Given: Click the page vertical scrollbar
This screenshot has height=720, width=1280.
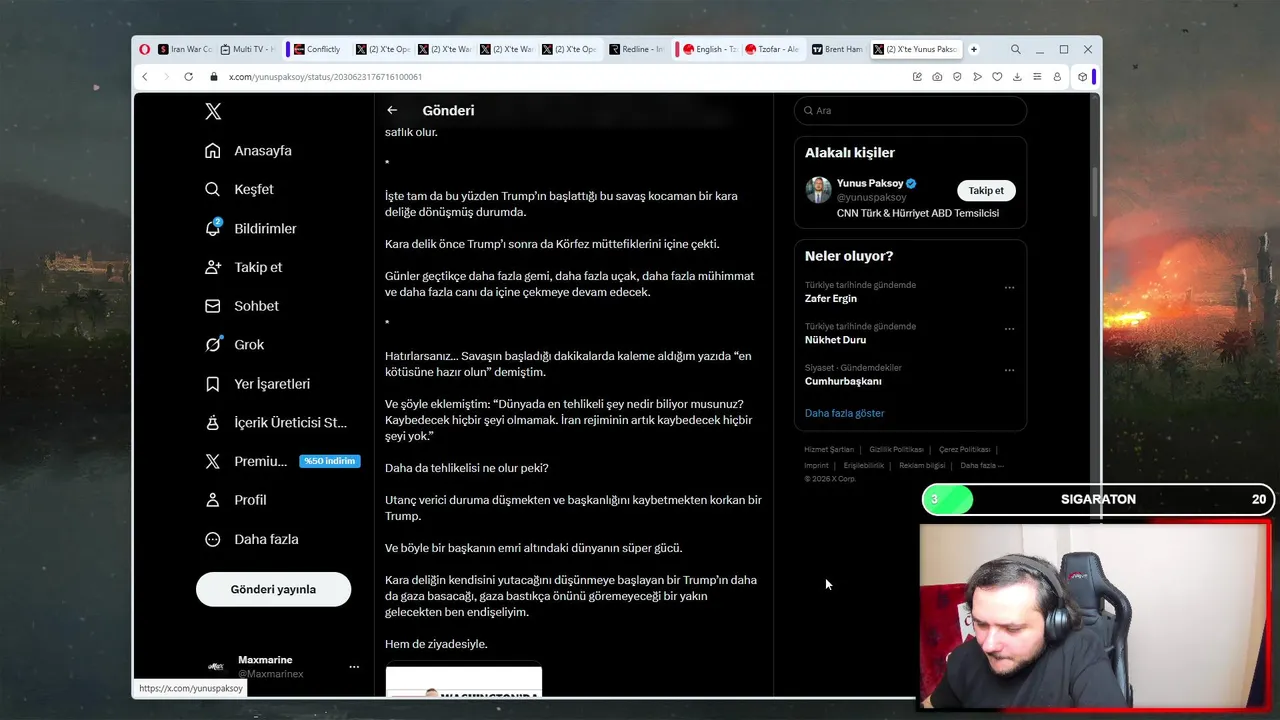Looking at the screenshot, I should click(x=1097, y=190).
